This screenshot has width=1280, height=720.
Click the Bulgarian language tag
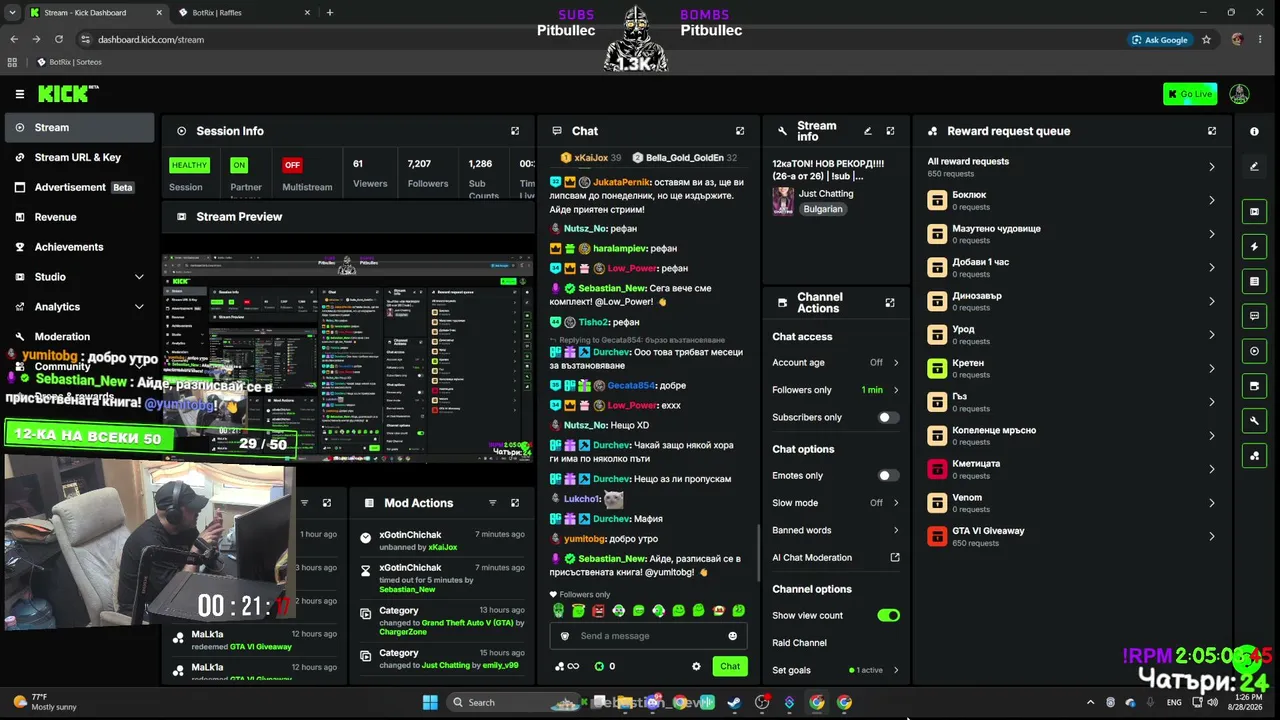tap(823, 209)
